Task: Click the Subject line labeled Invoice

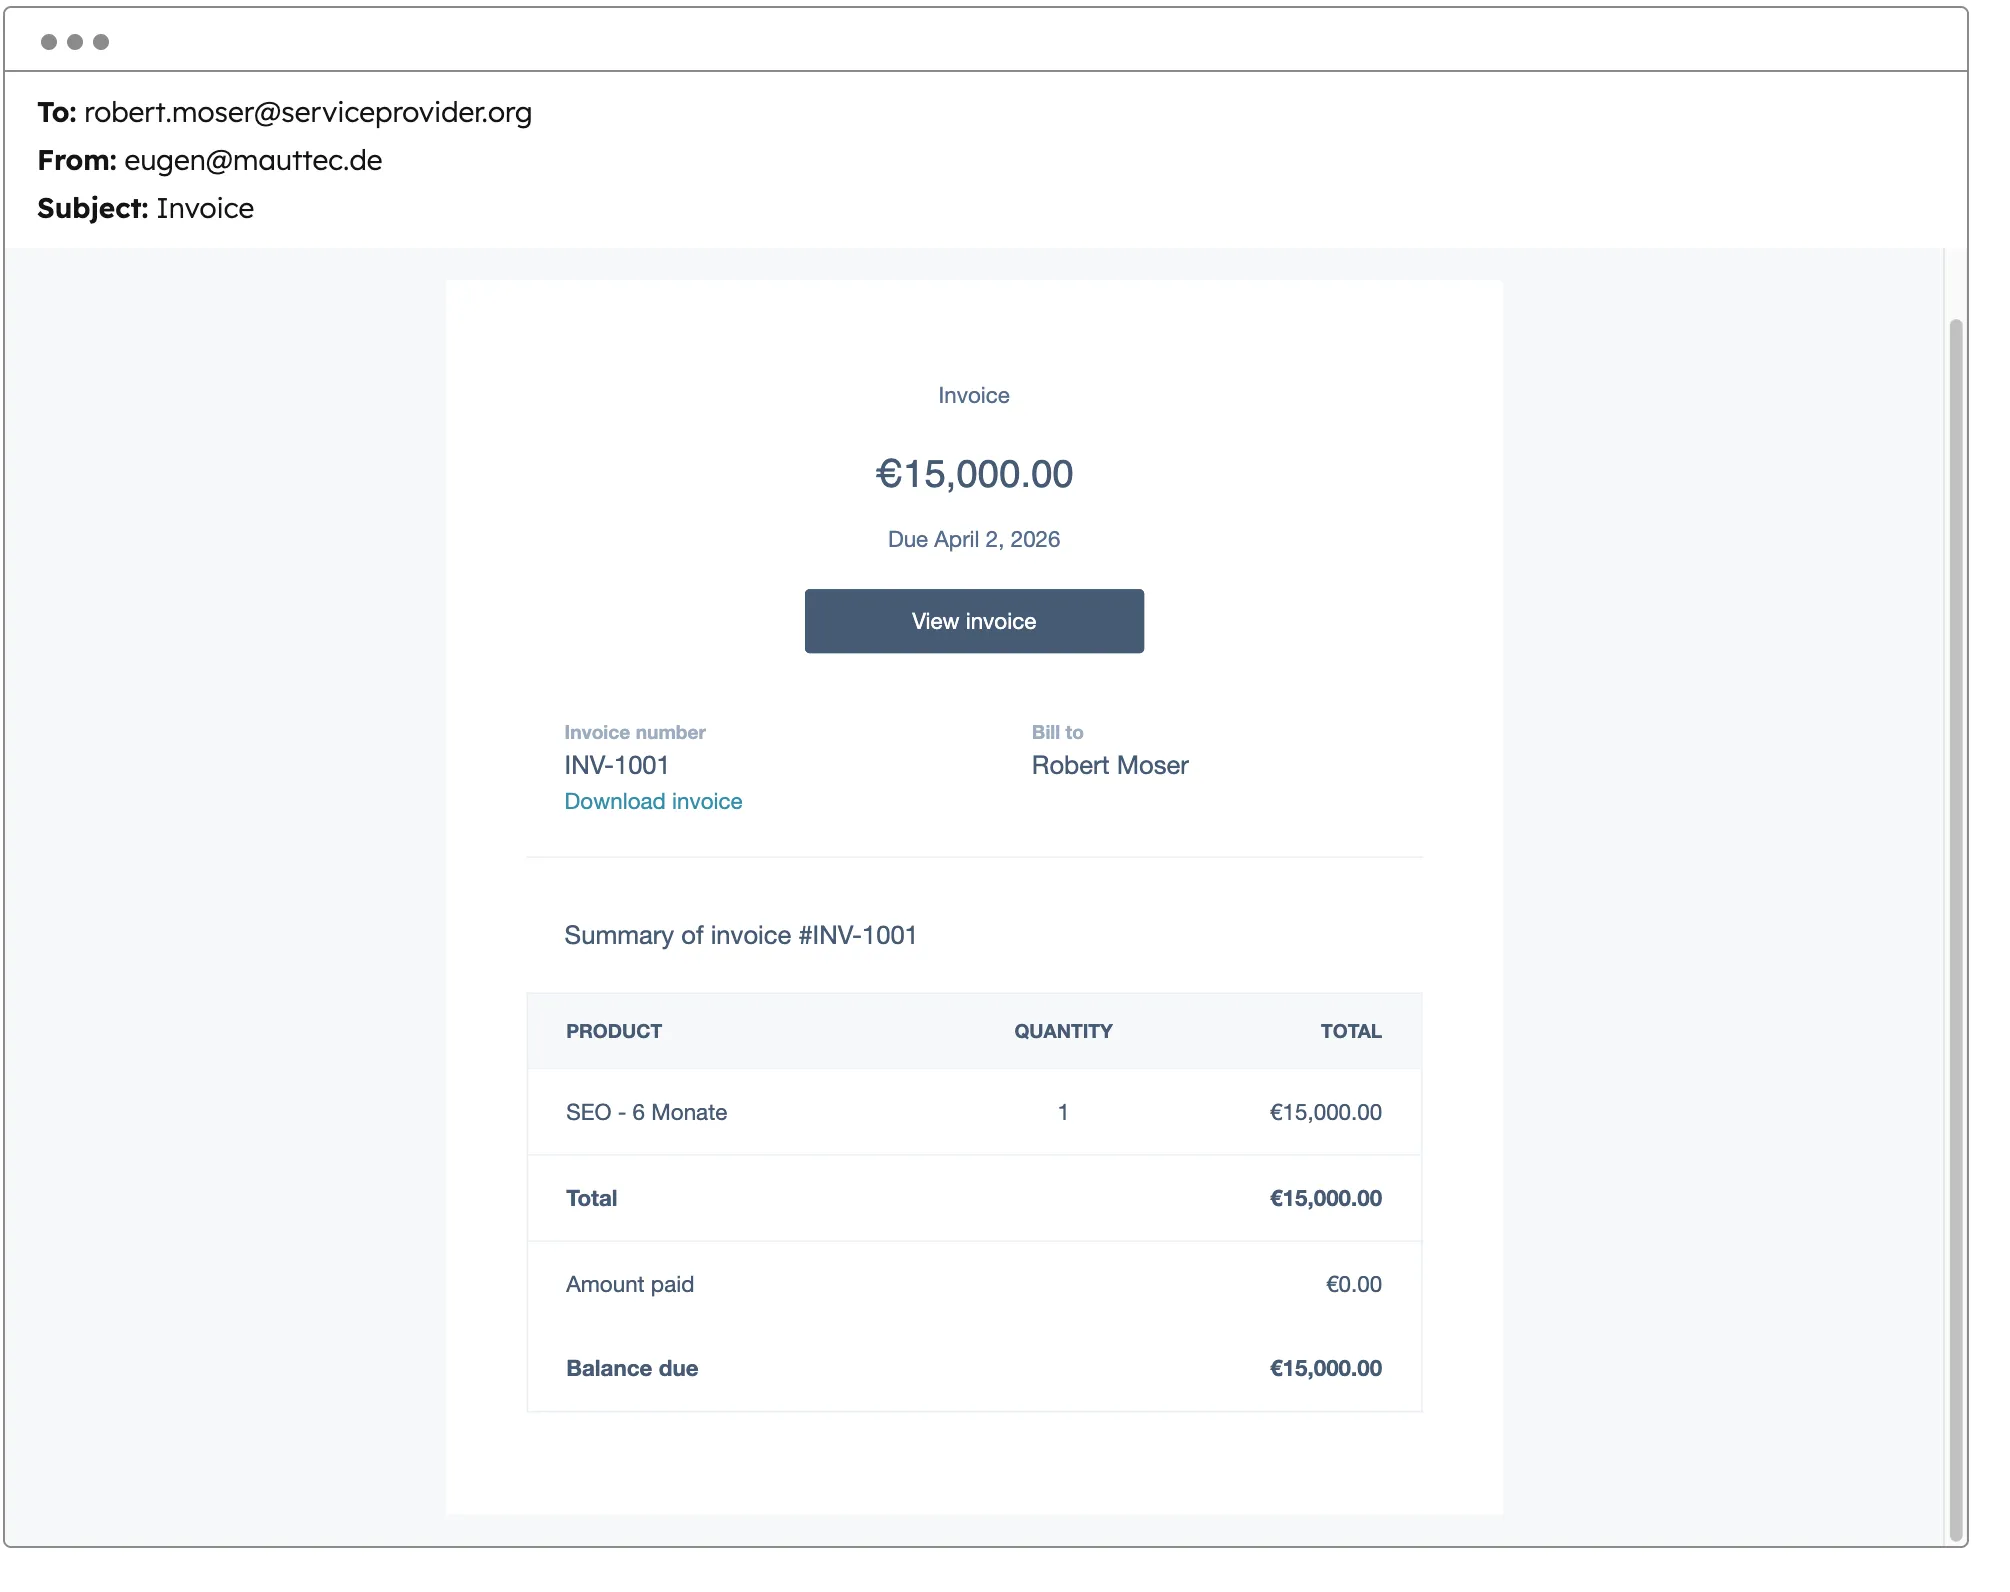Action: [205, 208]
